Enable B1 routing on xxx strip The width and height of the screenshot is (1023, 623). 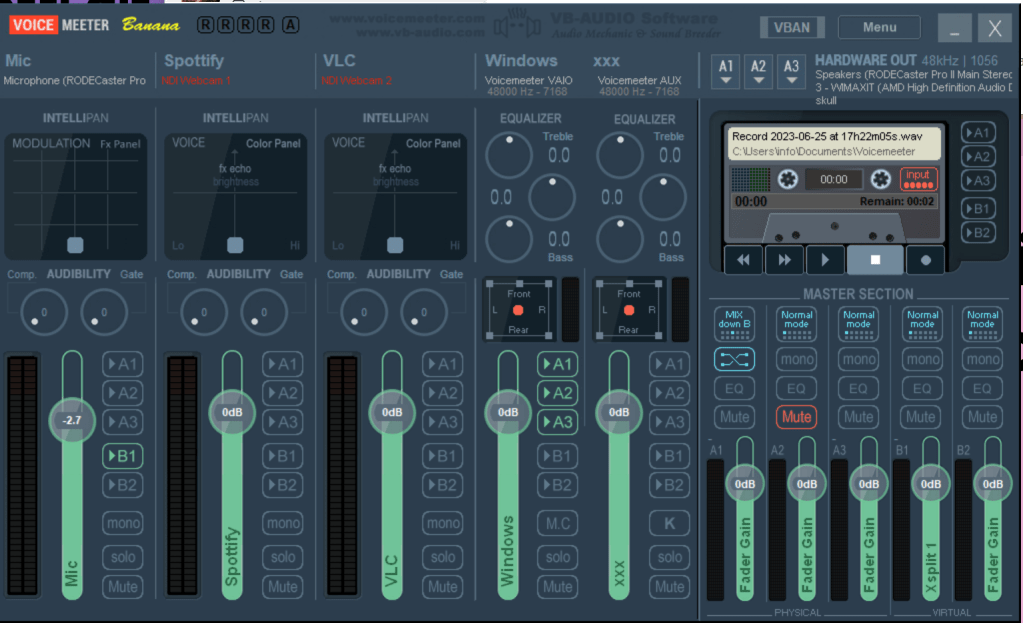pos(669,455)
